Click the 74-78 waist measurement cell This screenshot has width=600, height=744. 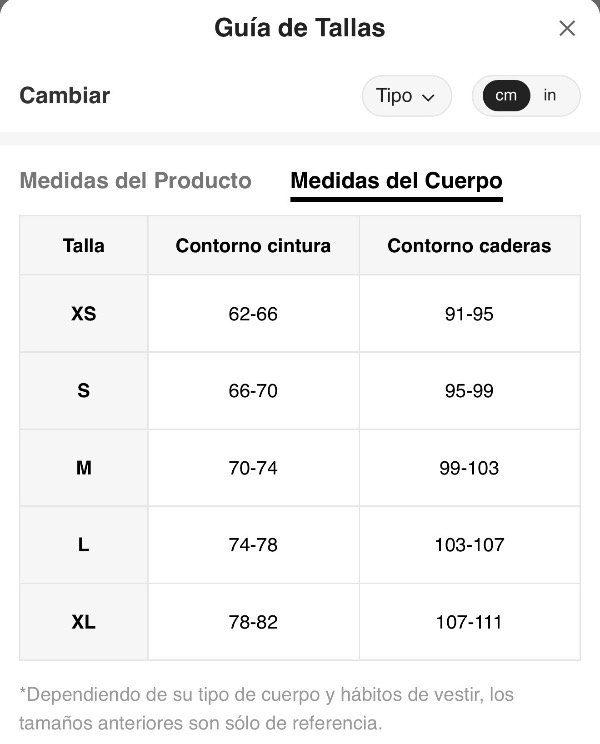pos(253,545)
